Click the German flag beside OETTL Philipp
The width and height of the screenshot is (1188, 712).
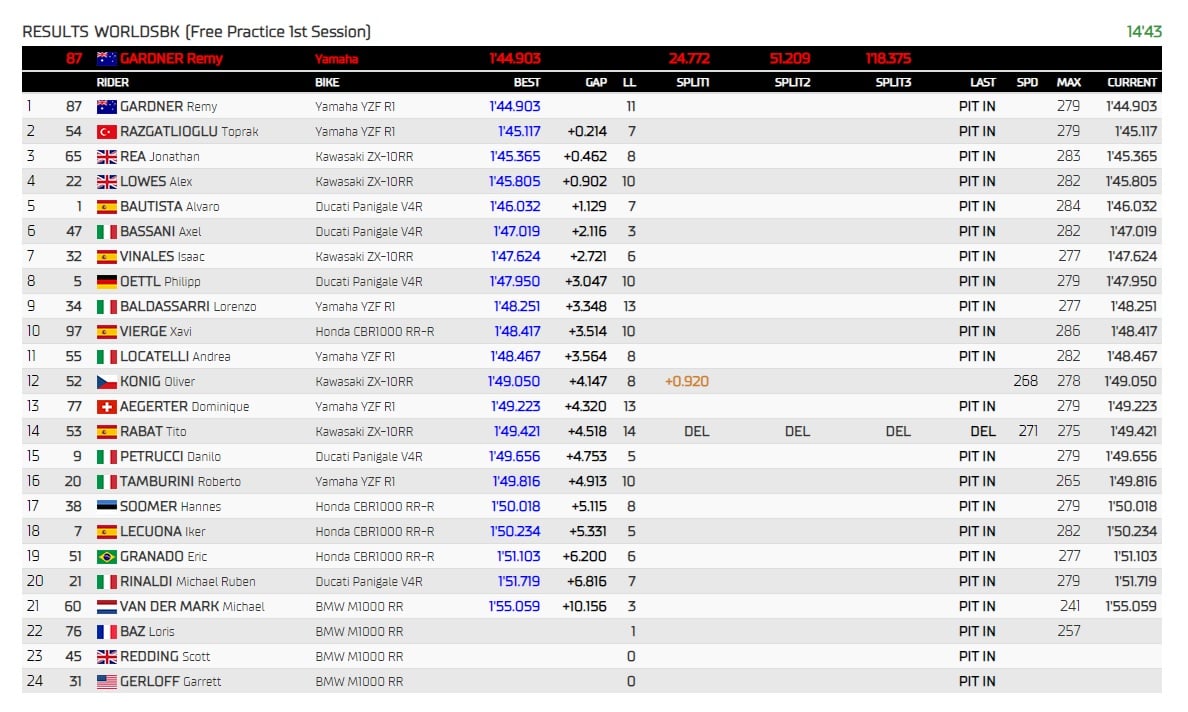click(x=107, y=282)
